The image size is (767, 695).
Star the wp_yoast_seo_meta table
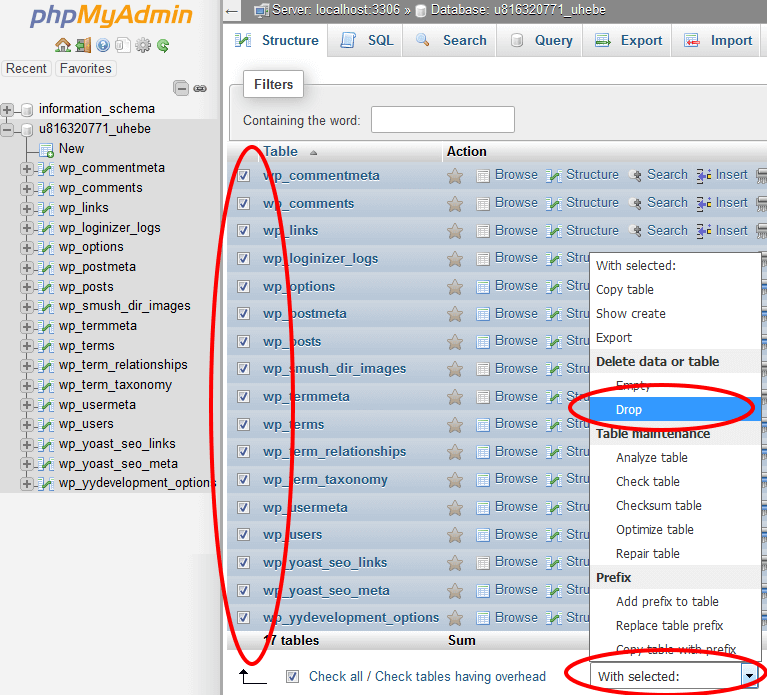pos(455,591)
